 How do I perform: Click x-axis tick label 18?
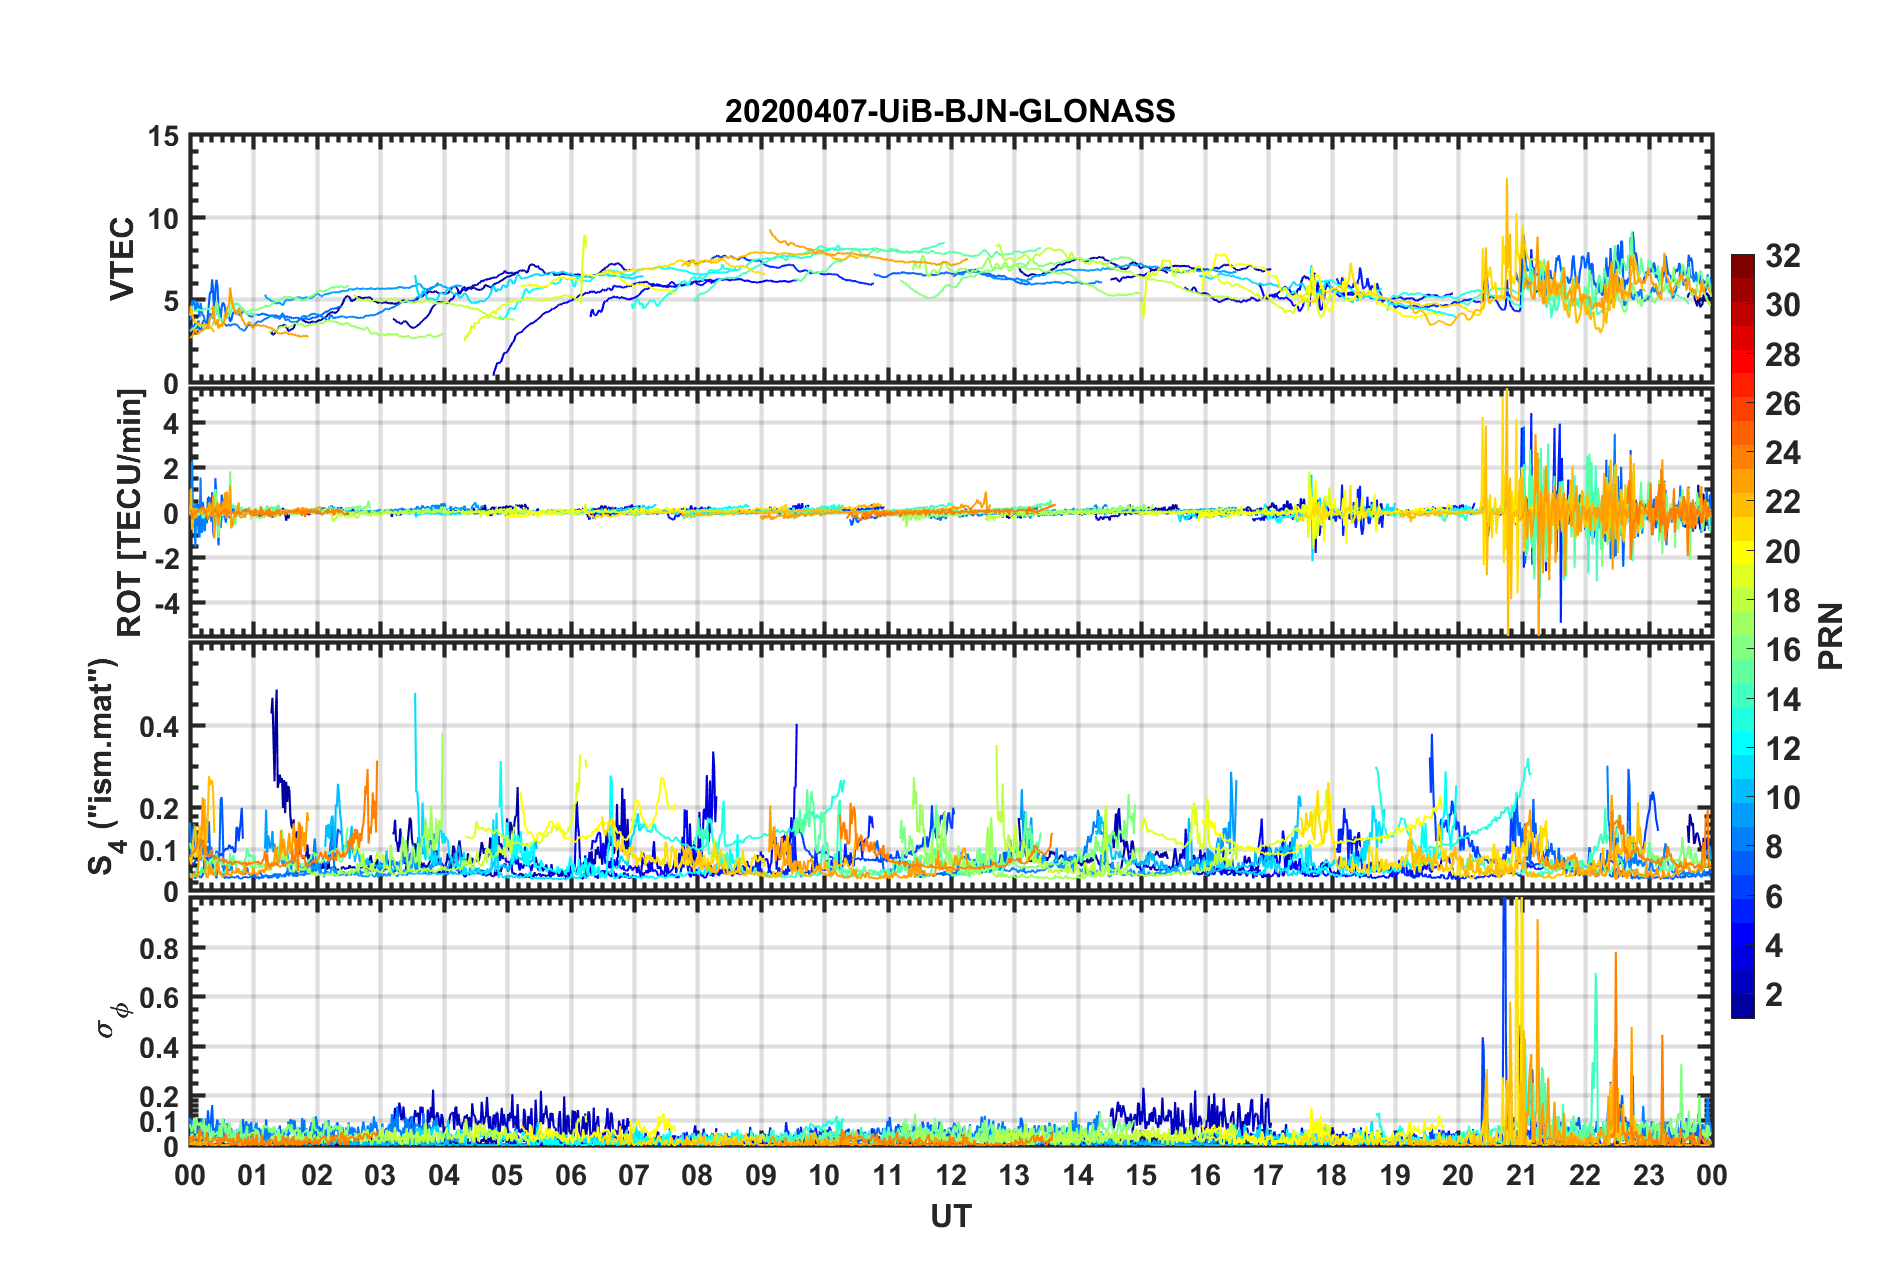[x=1331, y=1175]
